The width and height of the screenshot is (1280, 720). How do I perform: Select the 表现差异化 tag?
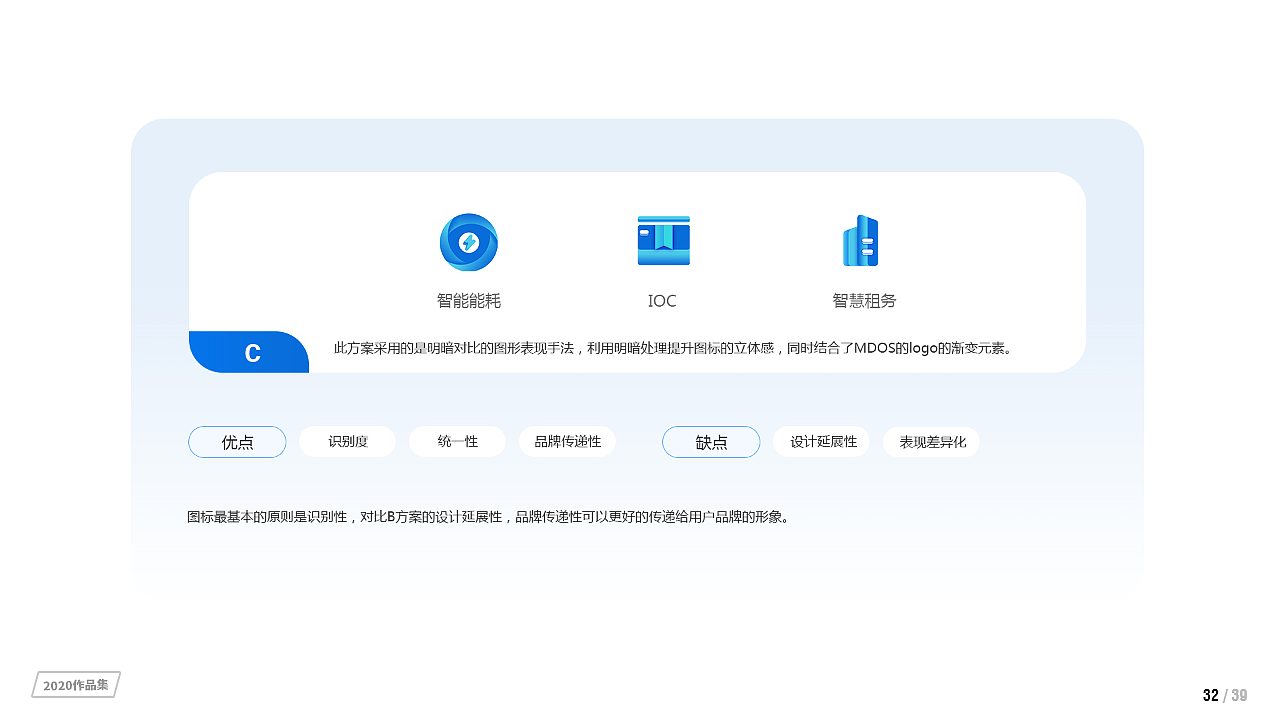932,442
